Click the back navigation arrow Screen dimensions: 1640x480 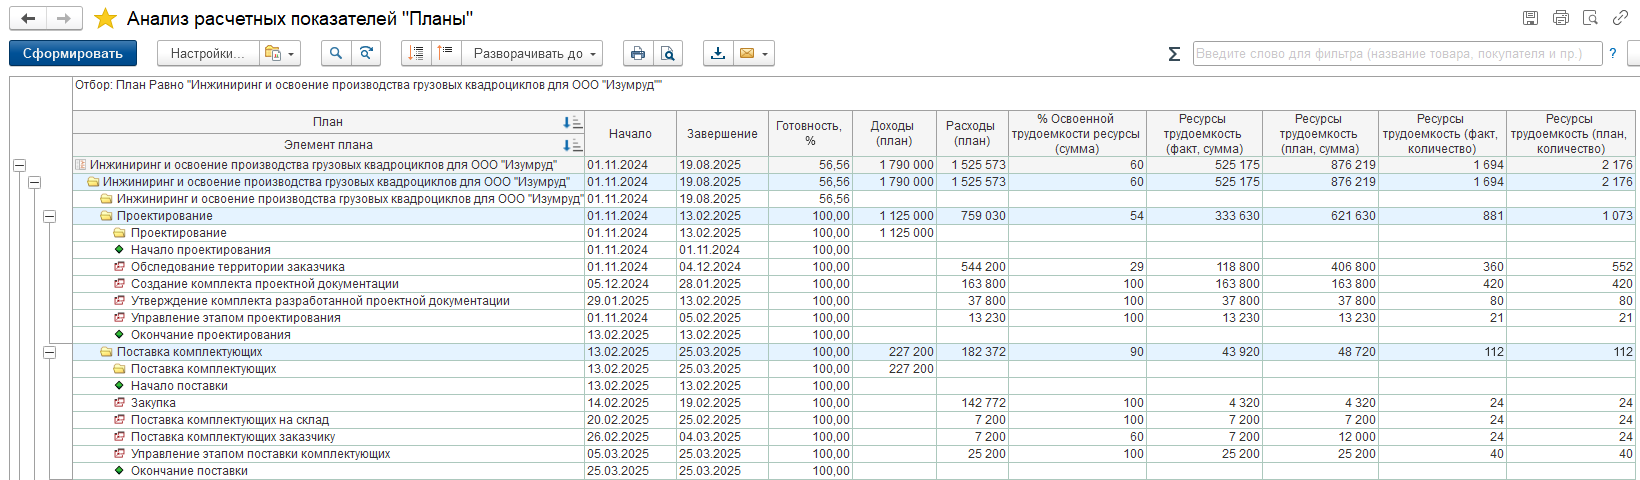(x=28, y=19)
